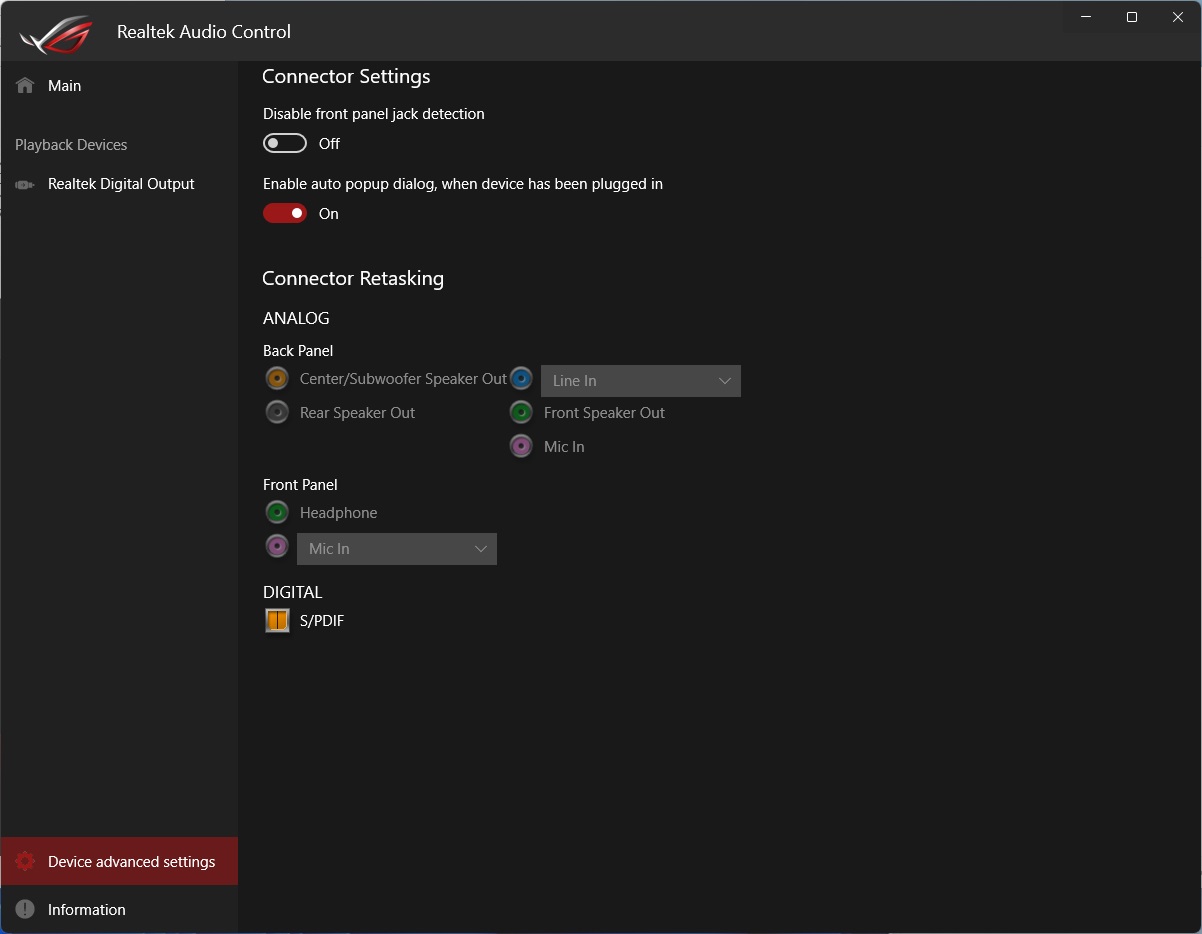This screenshot has width=1202, height=934.
Task: Click the S/PDIF label
Action: (322, 621)
